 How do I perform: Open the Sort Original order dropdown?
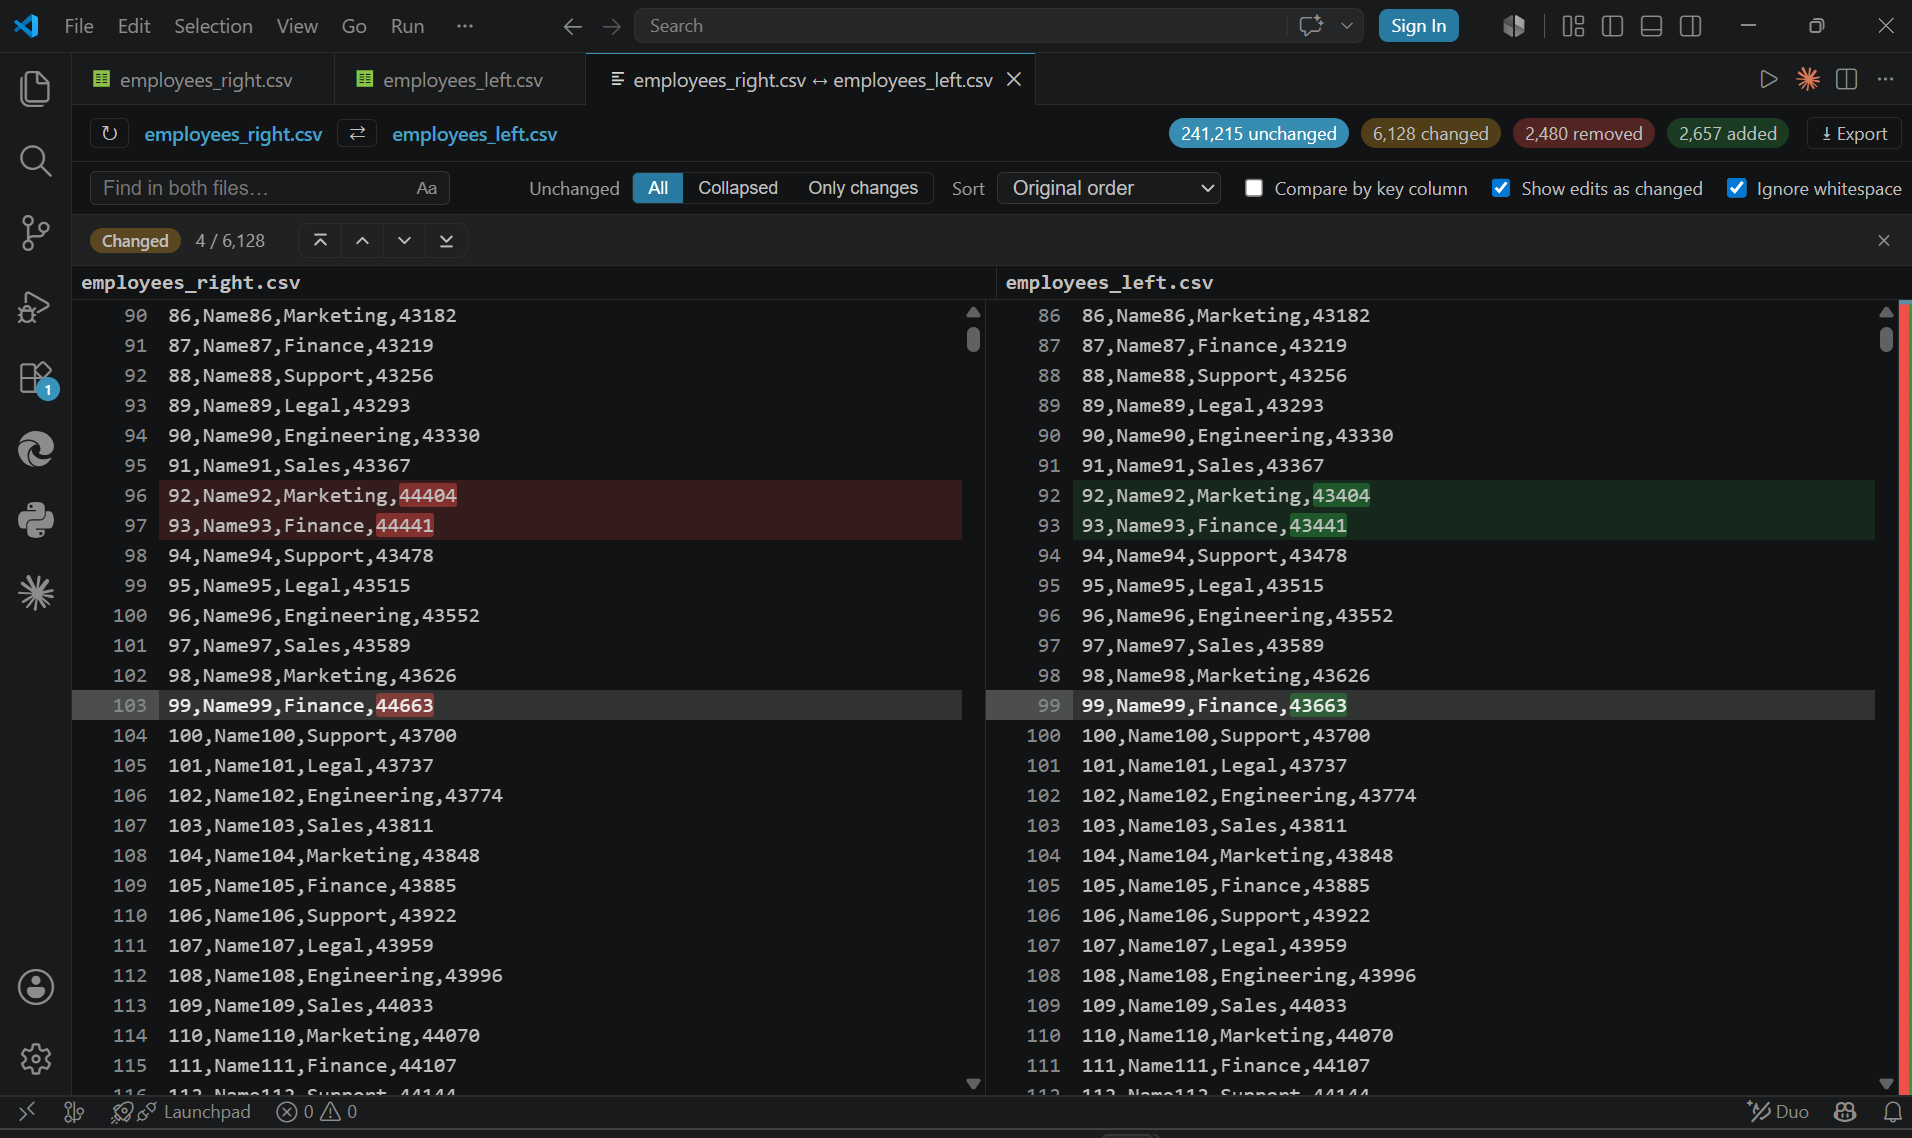1108,188
